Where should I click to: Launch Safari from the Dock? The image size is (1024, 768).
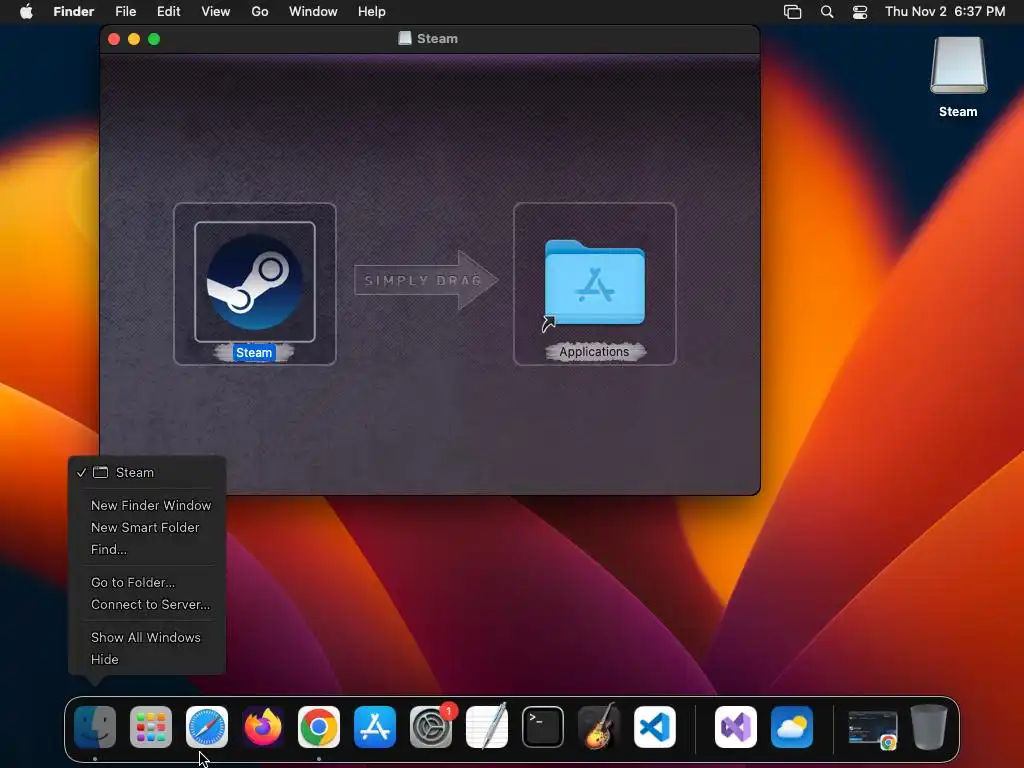click(207, 727)
